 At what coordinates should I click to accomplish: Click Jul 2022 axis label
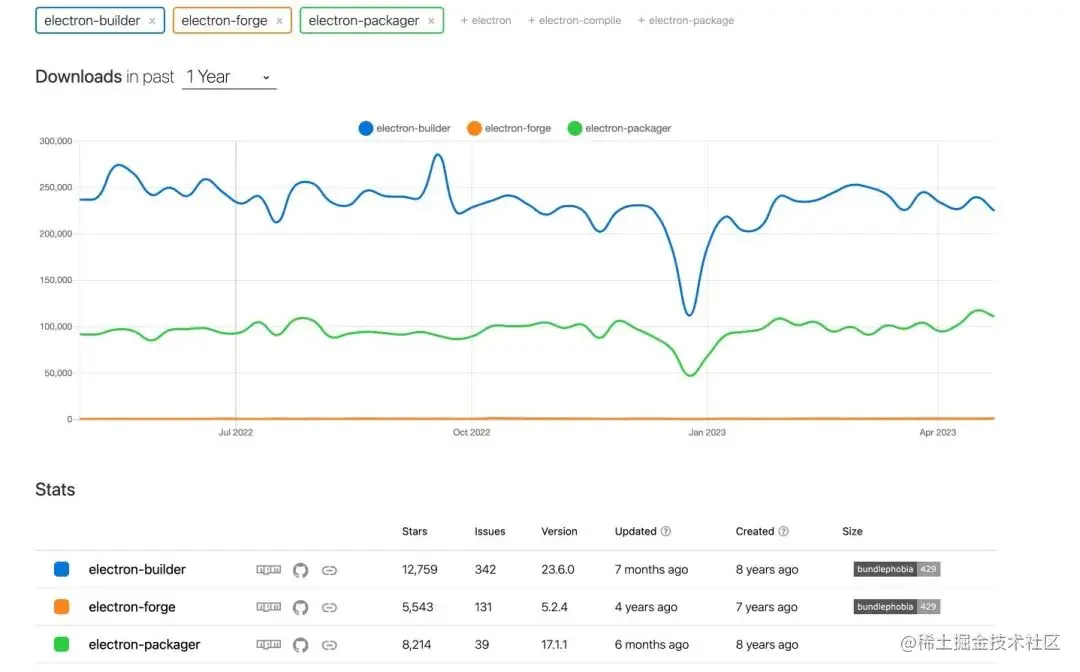click(x=236, y=432)
